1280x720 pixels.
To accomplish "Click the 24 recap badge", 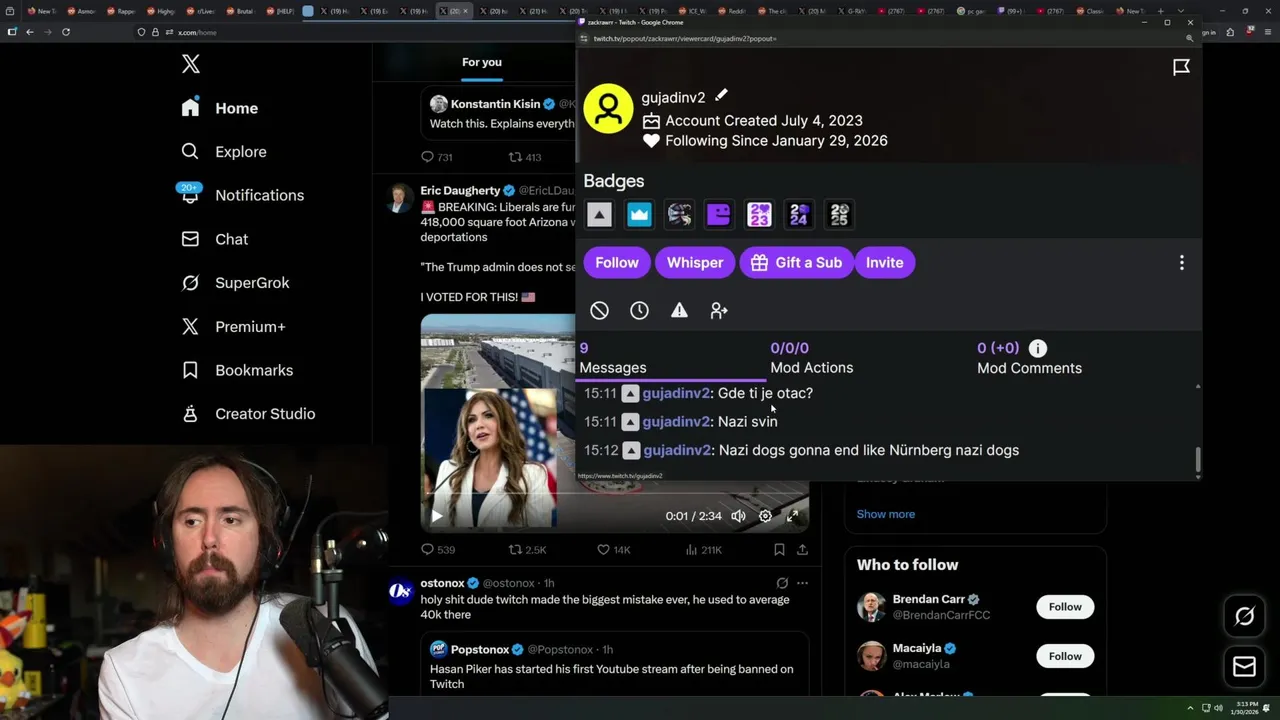I will tap(799, 214).
